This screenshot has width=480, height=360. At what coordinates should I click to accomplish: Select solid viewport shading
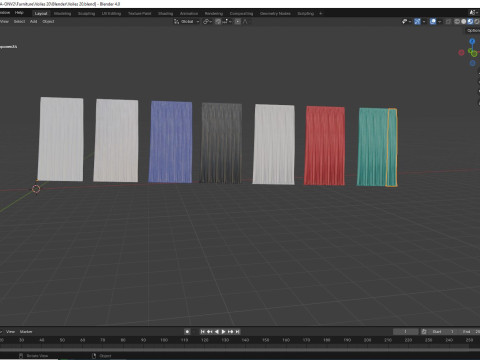463,22
